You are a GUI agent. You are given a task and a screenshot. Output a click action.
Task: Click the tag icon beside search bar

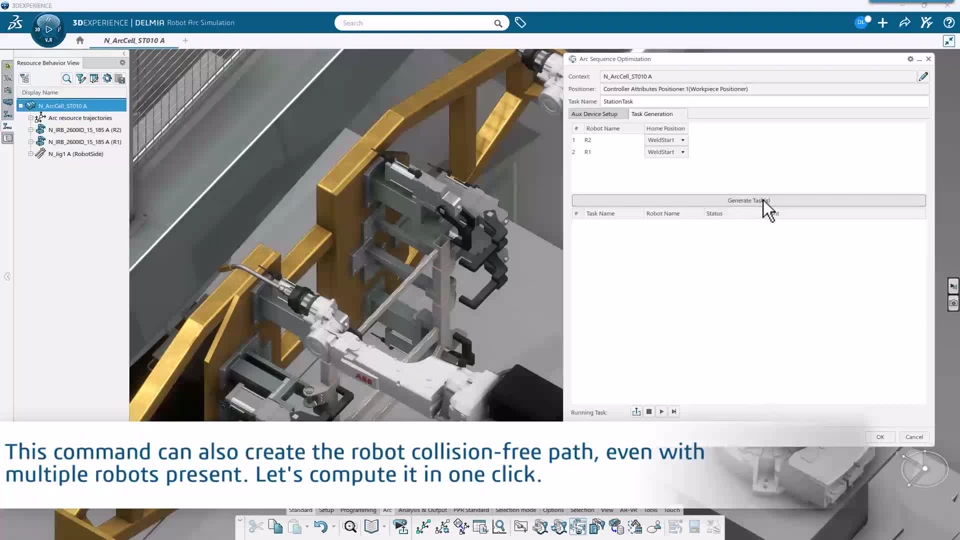coord(520,23)
